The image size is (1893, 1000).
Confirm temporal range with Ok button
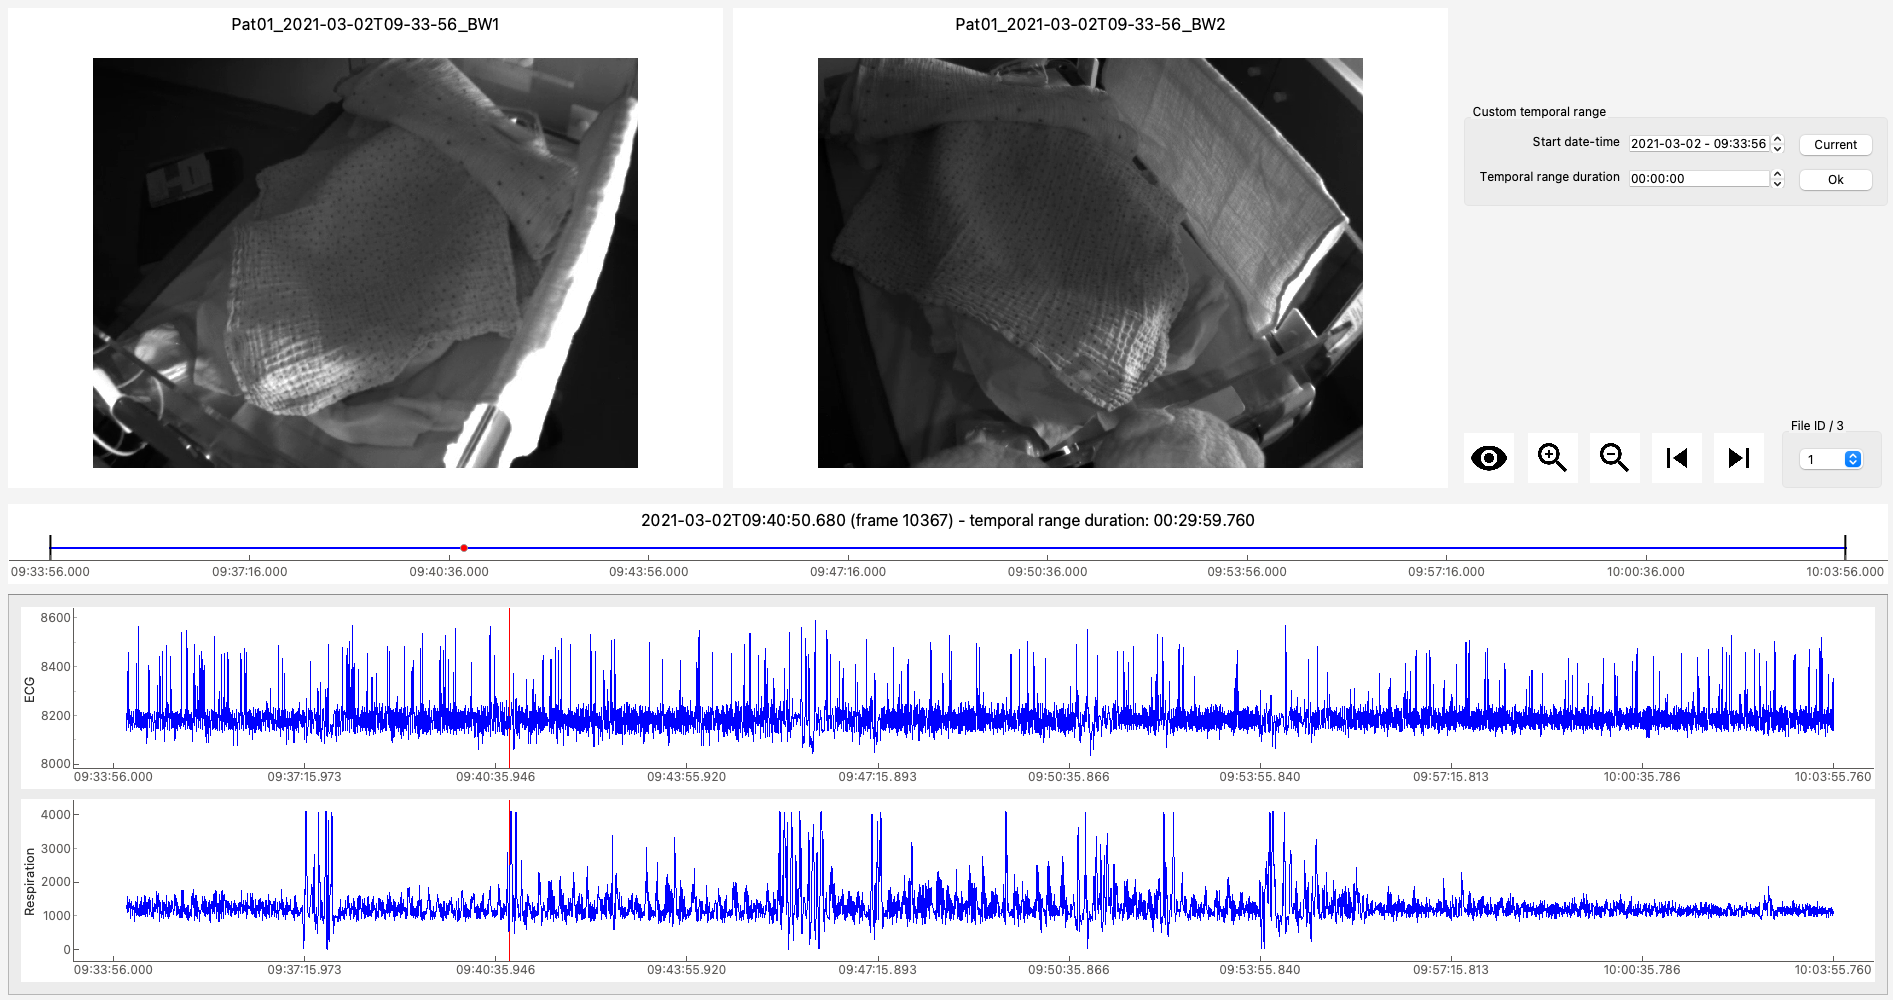tap(1835, 179)
